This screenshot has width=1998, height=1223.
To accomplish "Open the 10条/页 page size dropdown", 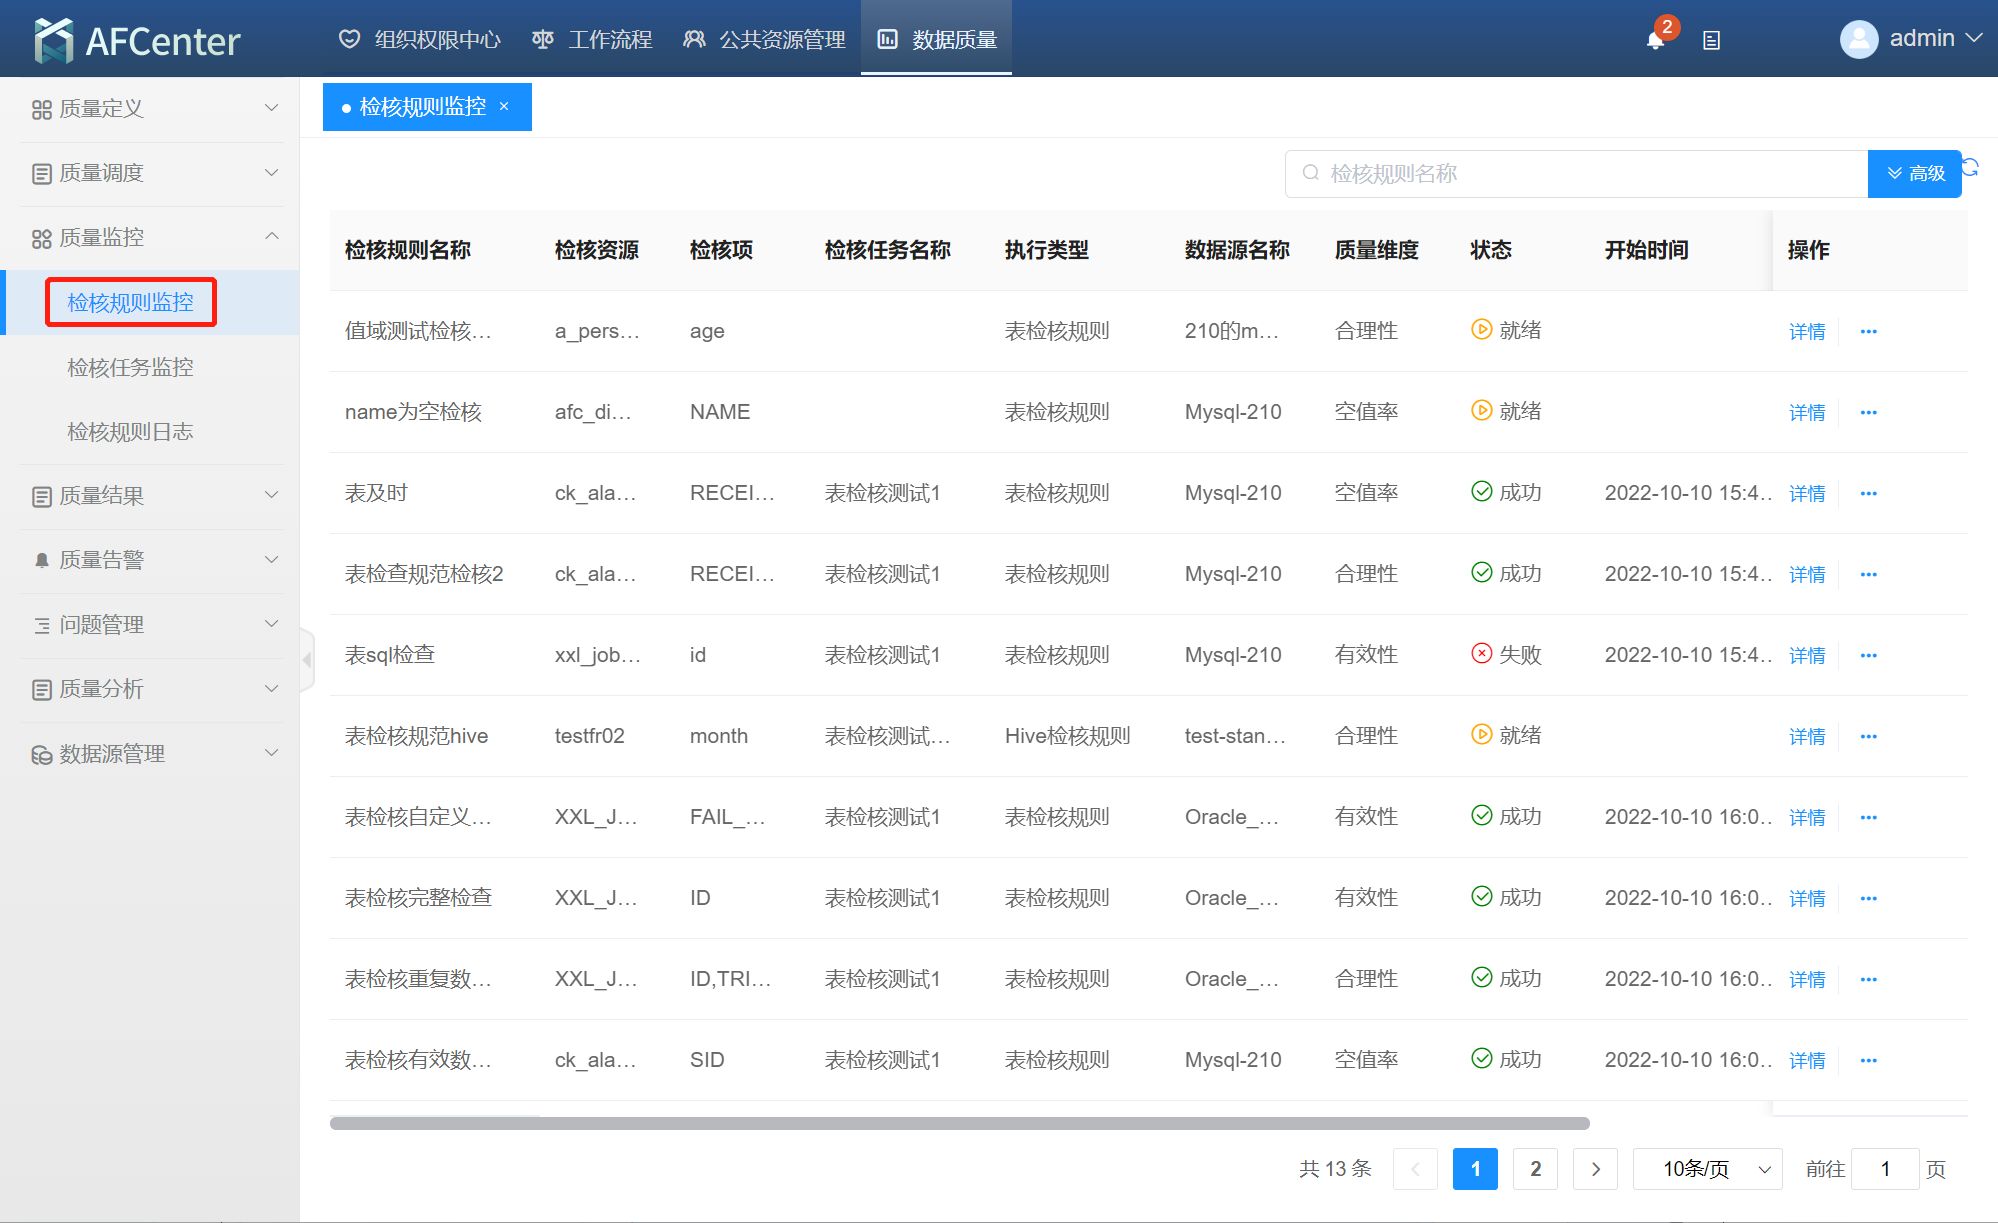I will click(1707, 1169).
